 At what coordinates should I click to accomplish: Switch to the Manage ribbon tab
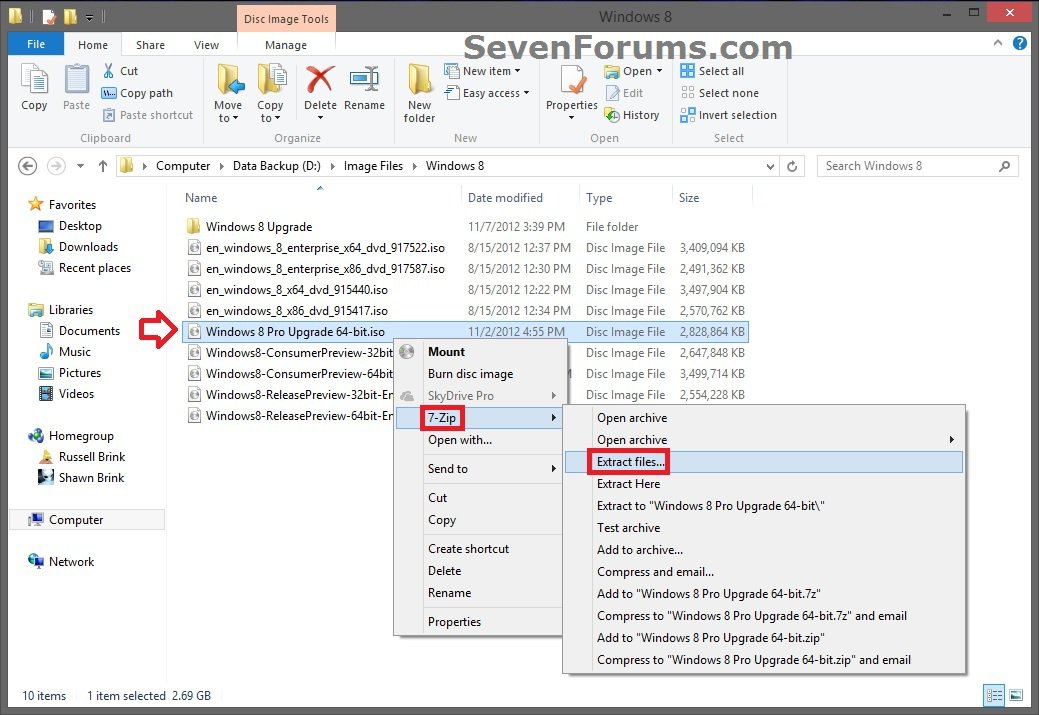[x=286, y=44]
